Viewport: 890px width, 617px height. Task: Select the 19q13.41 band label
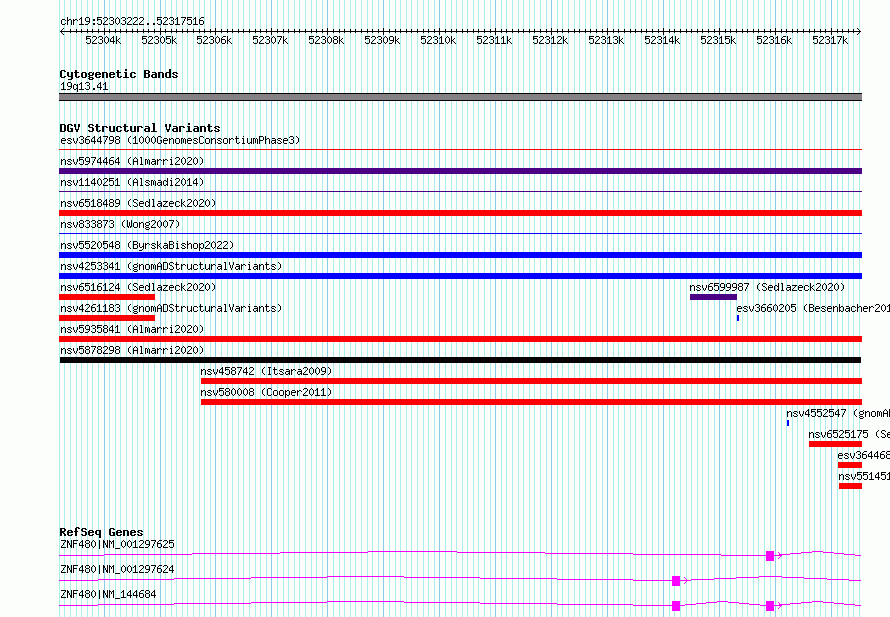click(84, 86)
